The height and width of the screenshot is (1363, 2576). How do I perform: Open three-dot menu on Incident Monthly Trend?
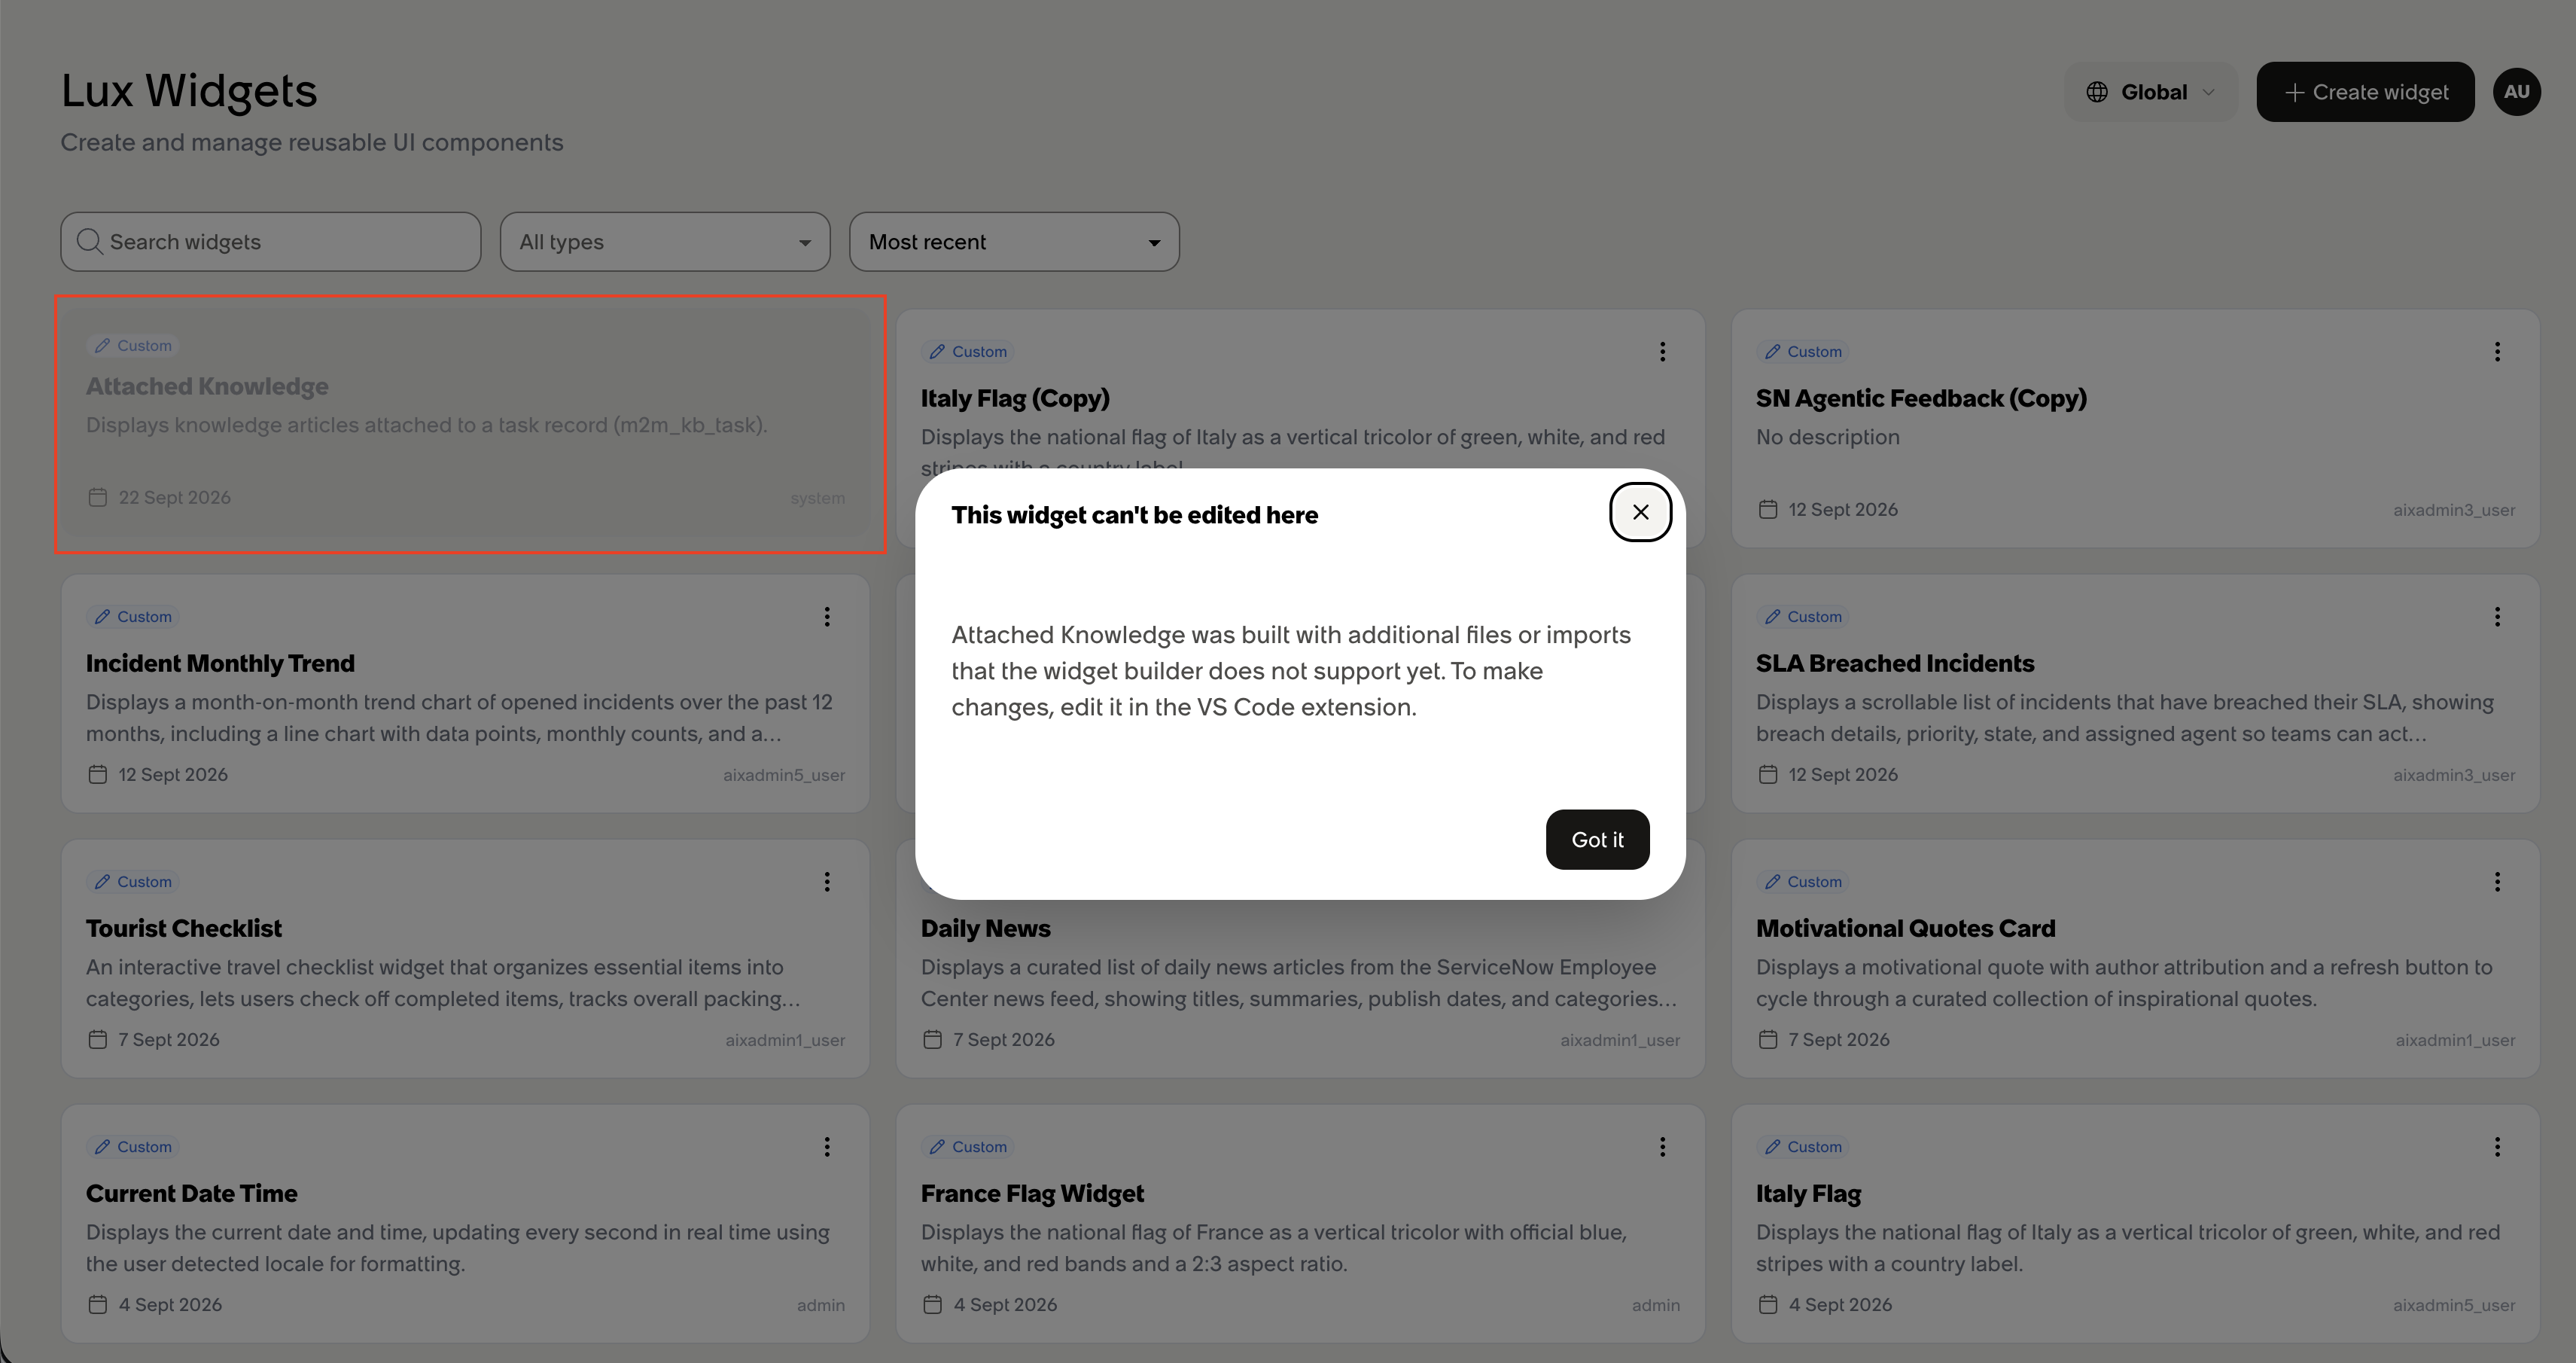click(x=827, y=617)
